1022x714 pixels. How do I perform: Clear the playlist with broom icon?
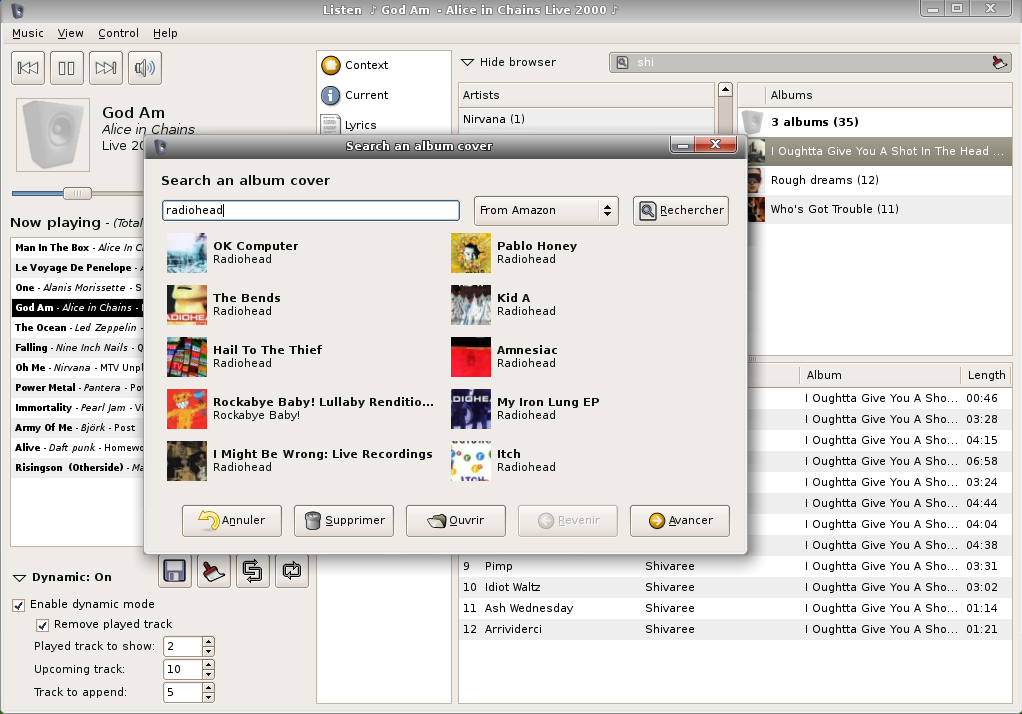[214, 571]
